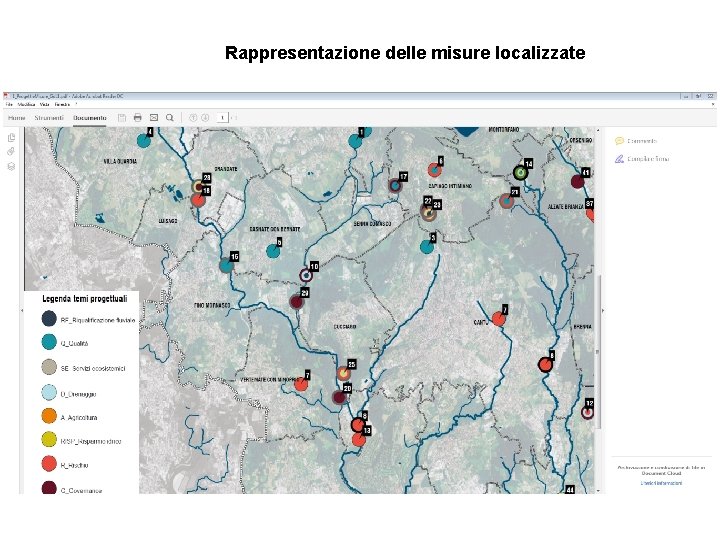The height and width of the screenshot is (540, 720).
Task: Click map marker number 17
Action: (x=395, y=186)
